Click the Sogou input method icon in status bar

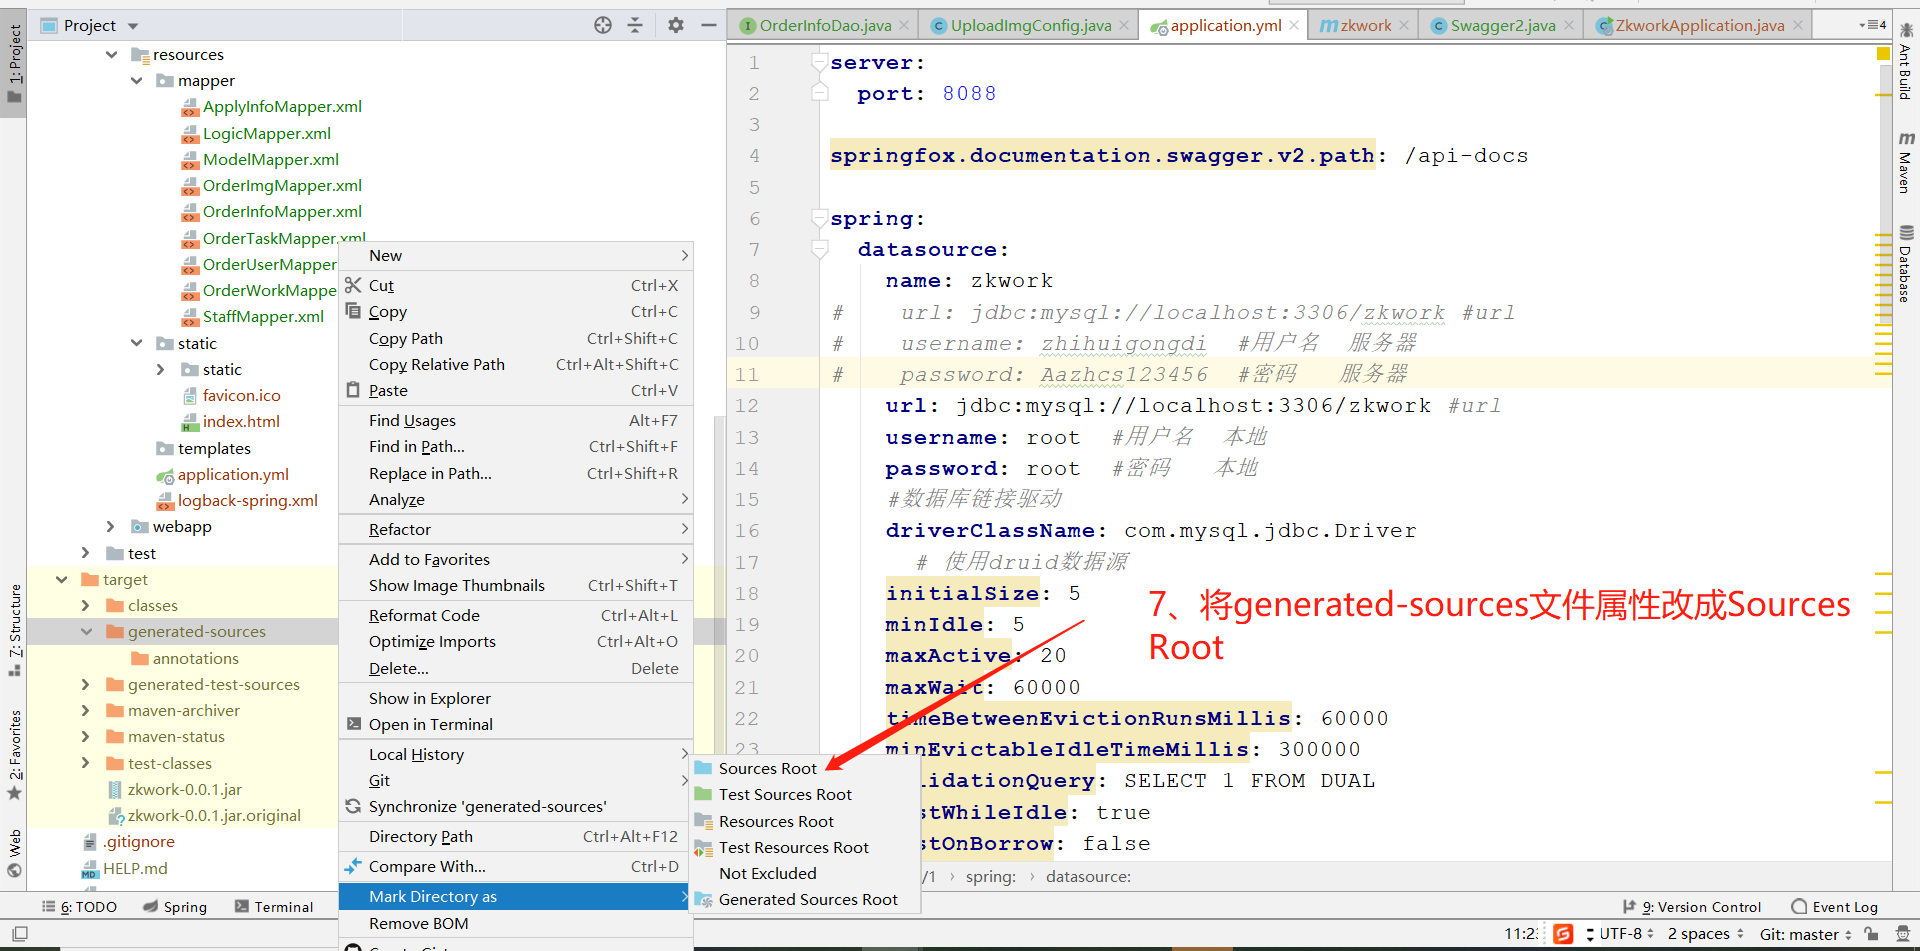[x=1563, y=934]
